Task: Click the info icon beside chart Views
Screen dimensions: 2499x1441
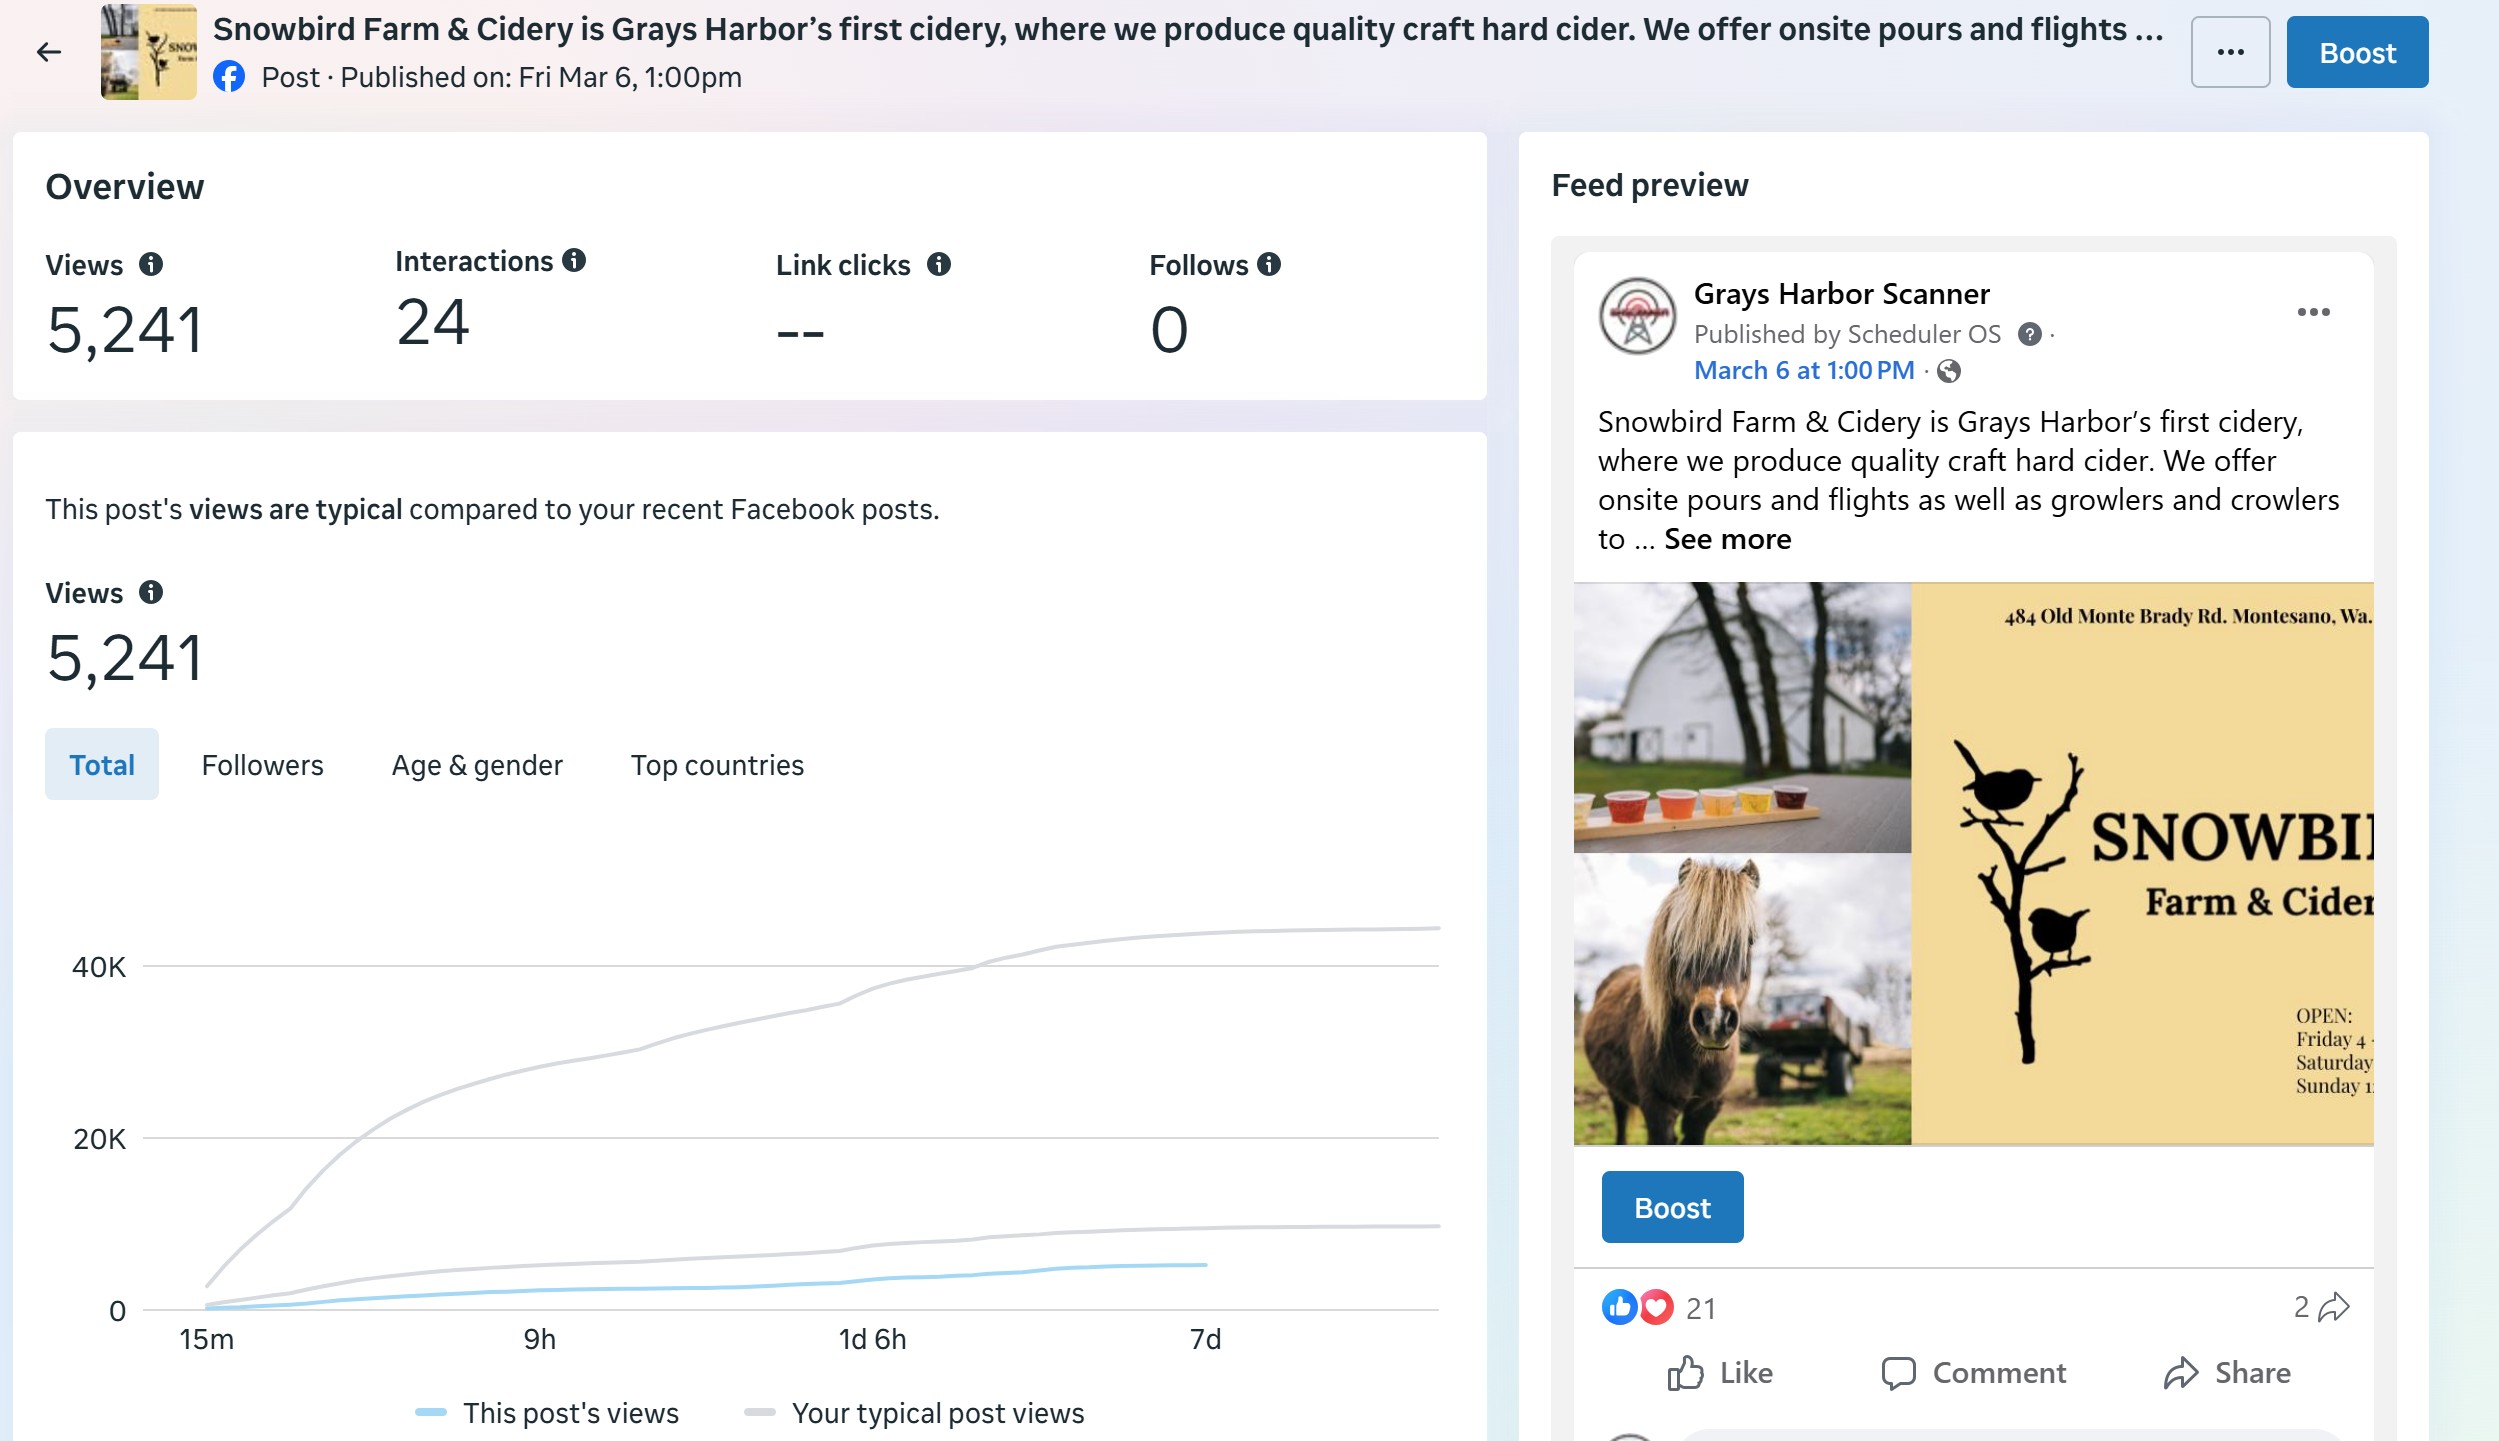Action: 151,592
